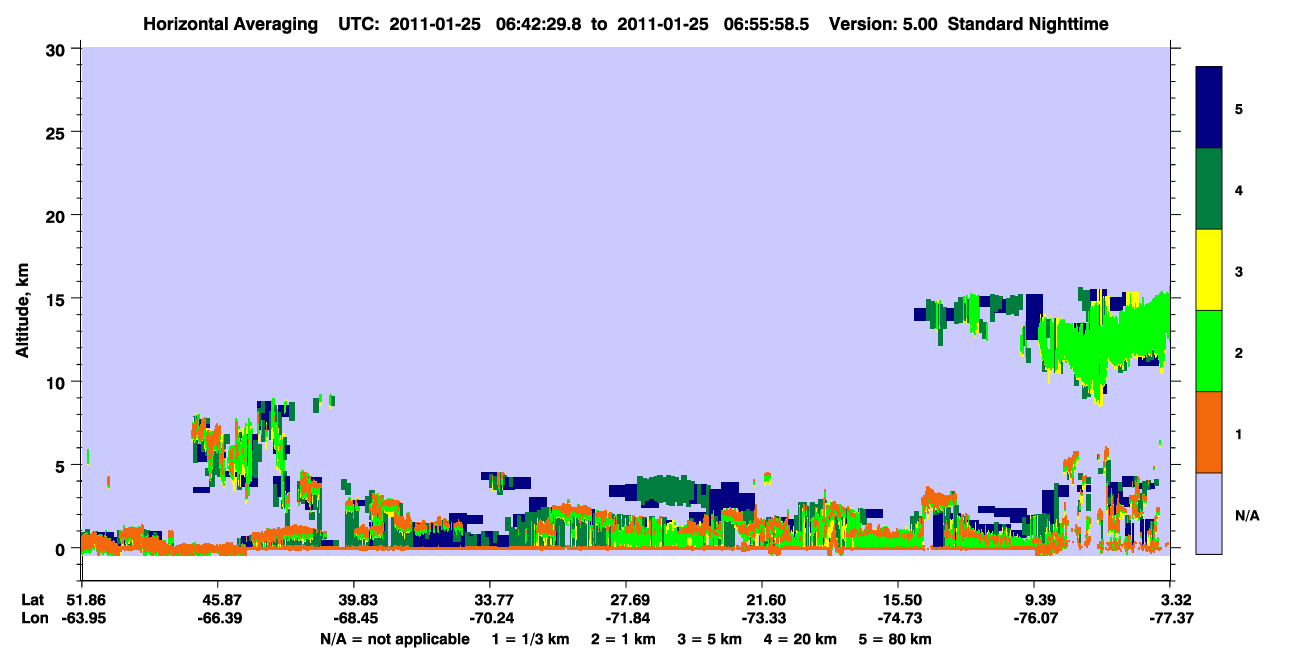Click the colorbar number label 5
The image size is (1300, 667).
click(1239, 108)
